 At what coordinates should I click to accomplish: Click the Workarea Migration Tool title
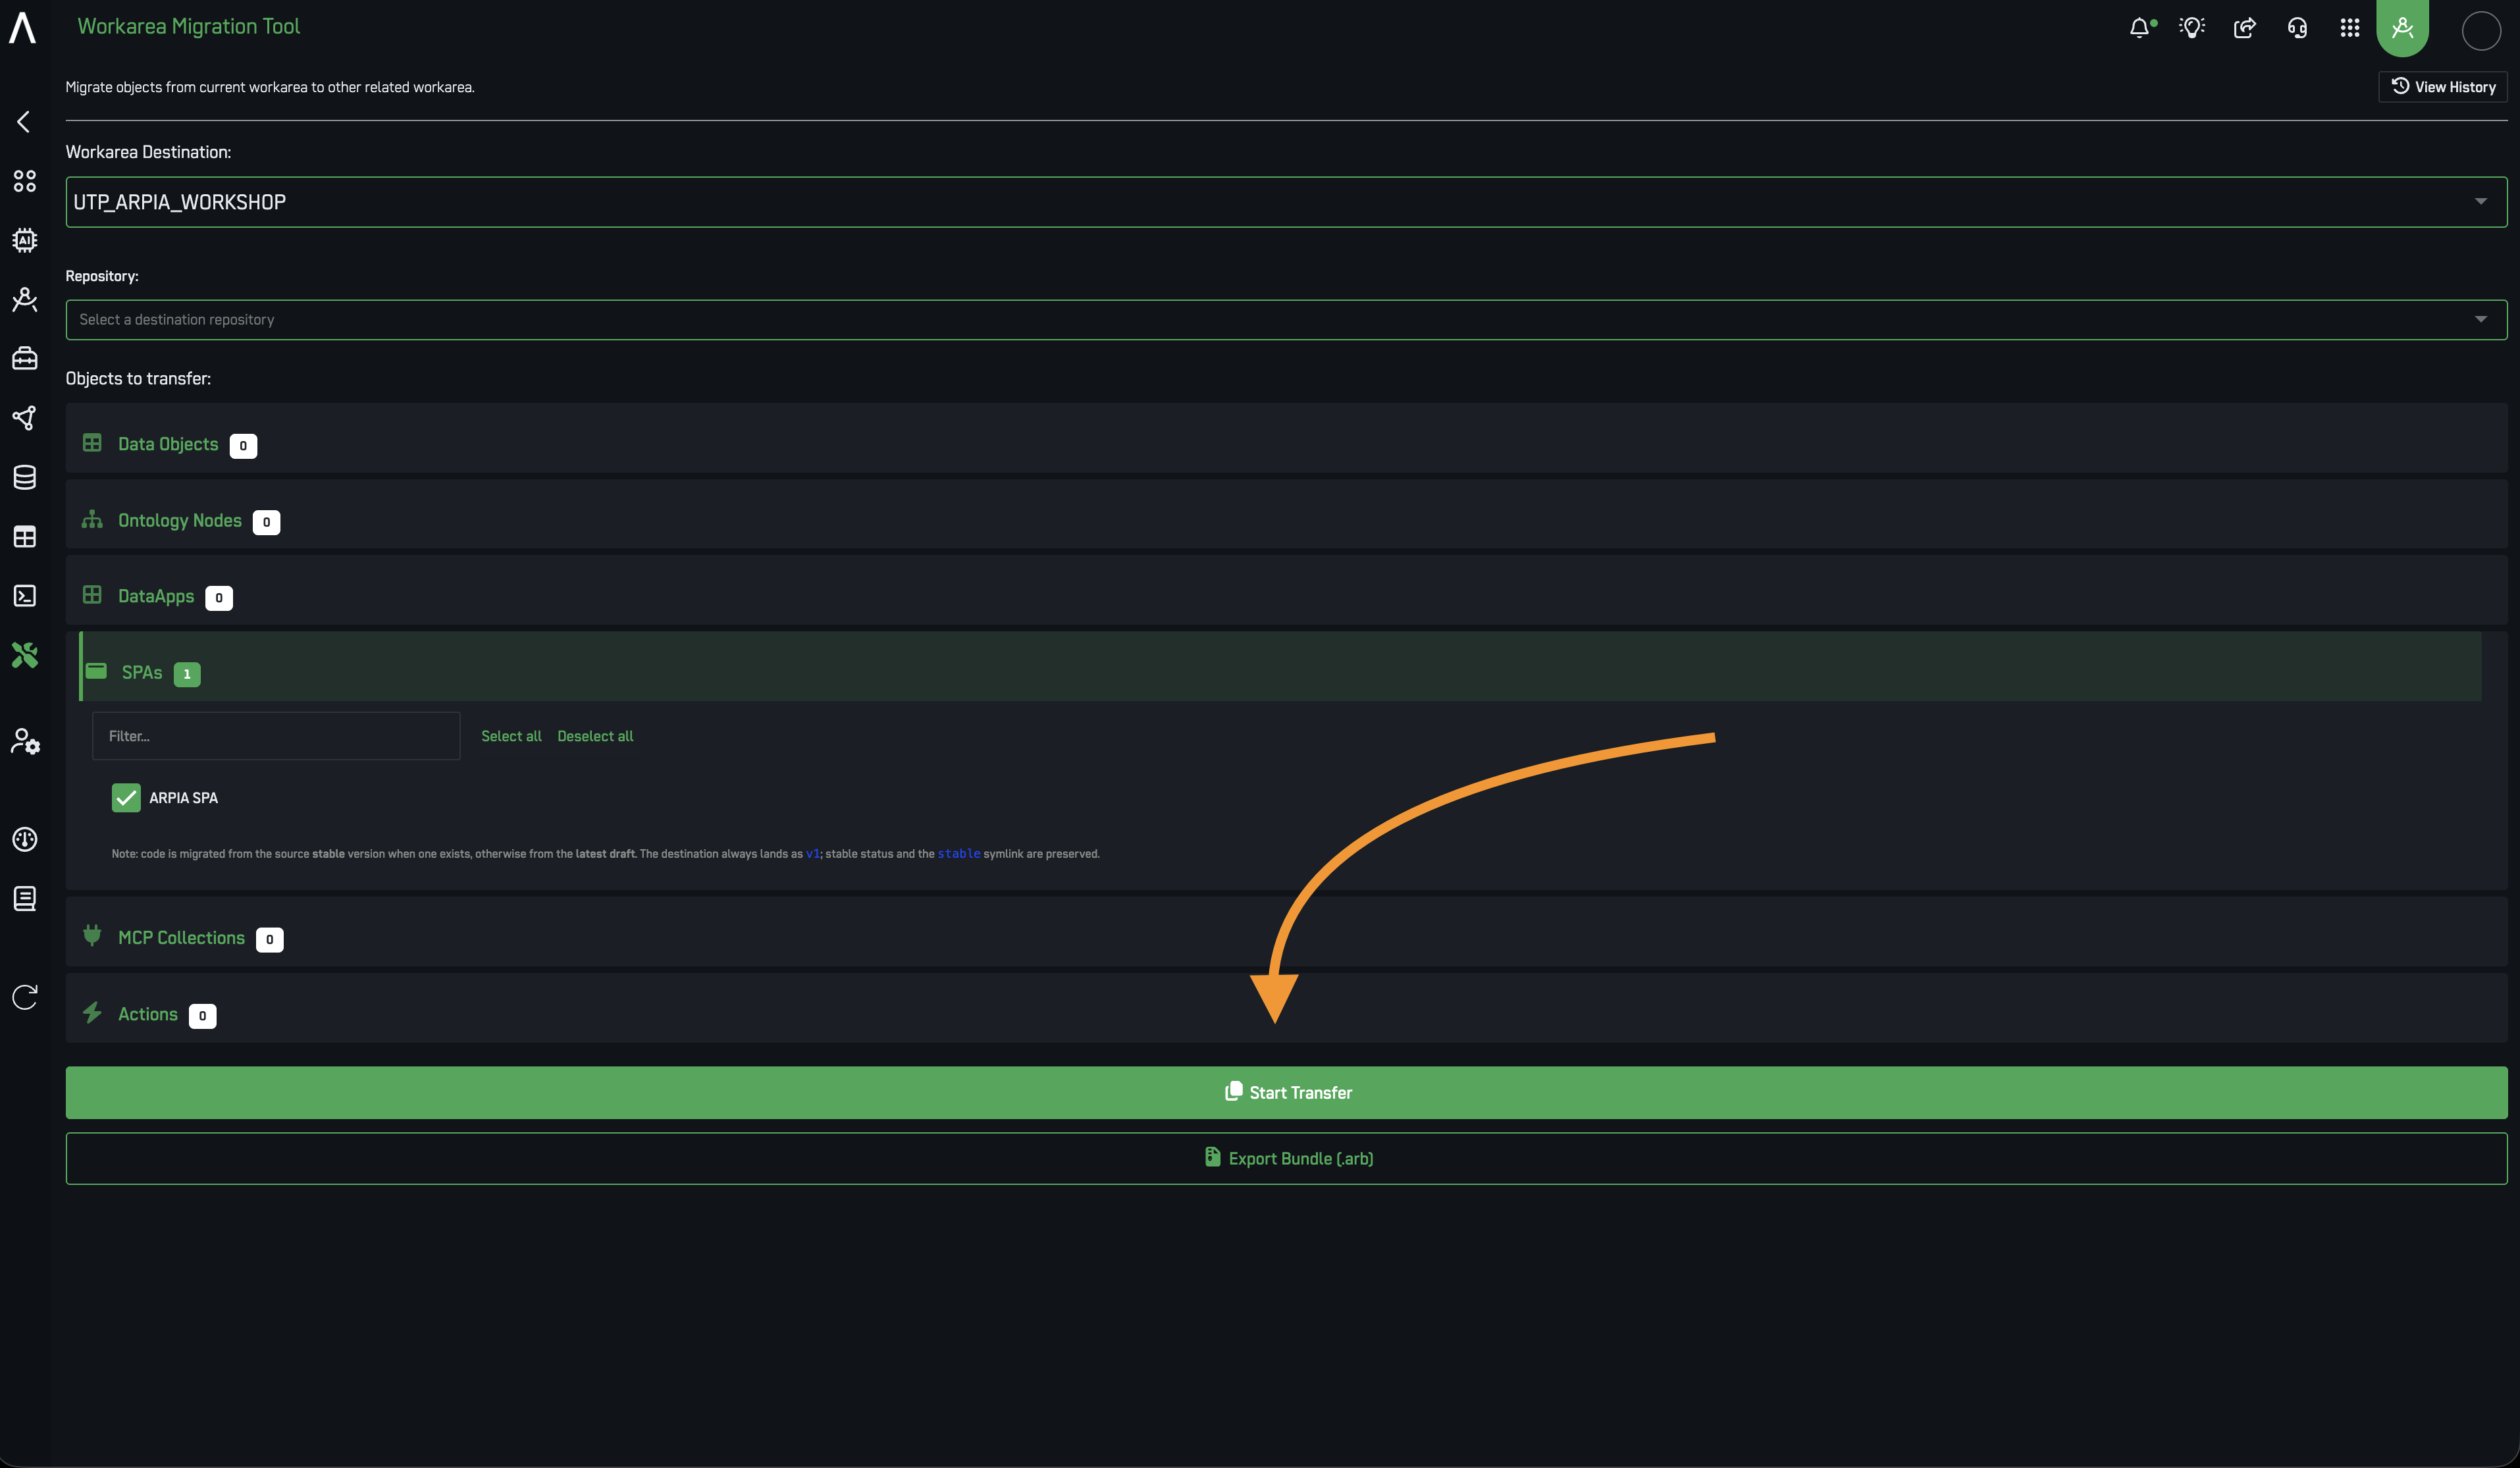(x=189, y=27)
